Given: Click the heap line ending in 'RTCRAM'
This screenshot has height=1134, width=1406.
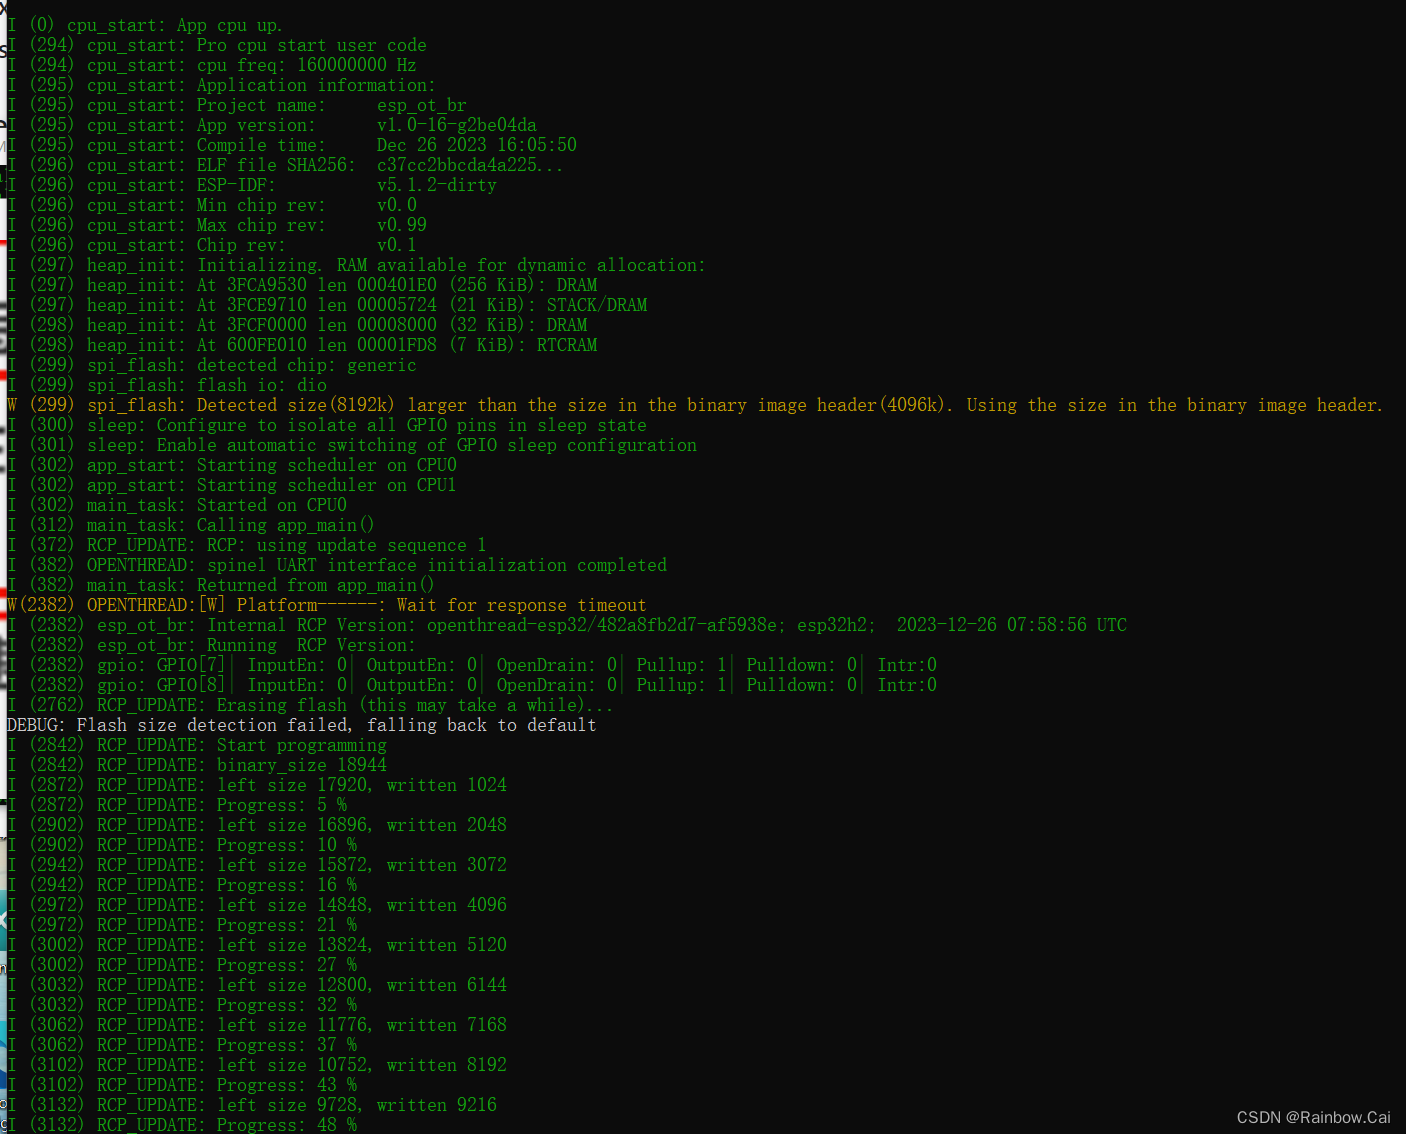Looking at the screenshot, I should point(302,345).
